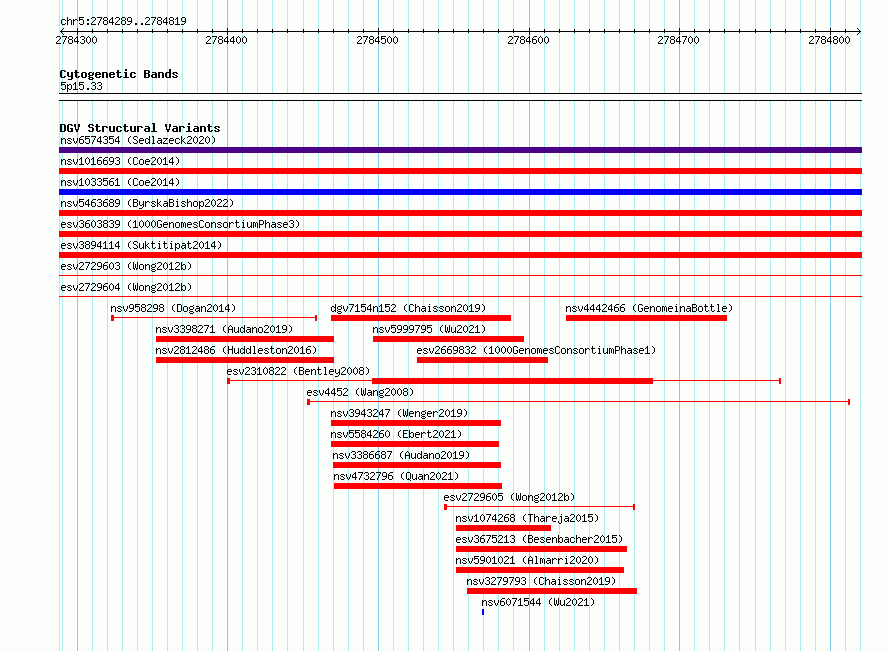Click the Cytogenetic Bands track title
The image size is (890, 651).
(119, 74)
